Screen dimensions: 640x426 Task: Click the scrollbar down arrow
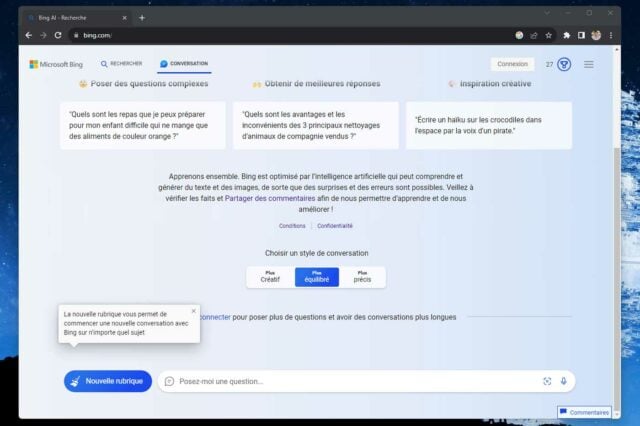617,415
